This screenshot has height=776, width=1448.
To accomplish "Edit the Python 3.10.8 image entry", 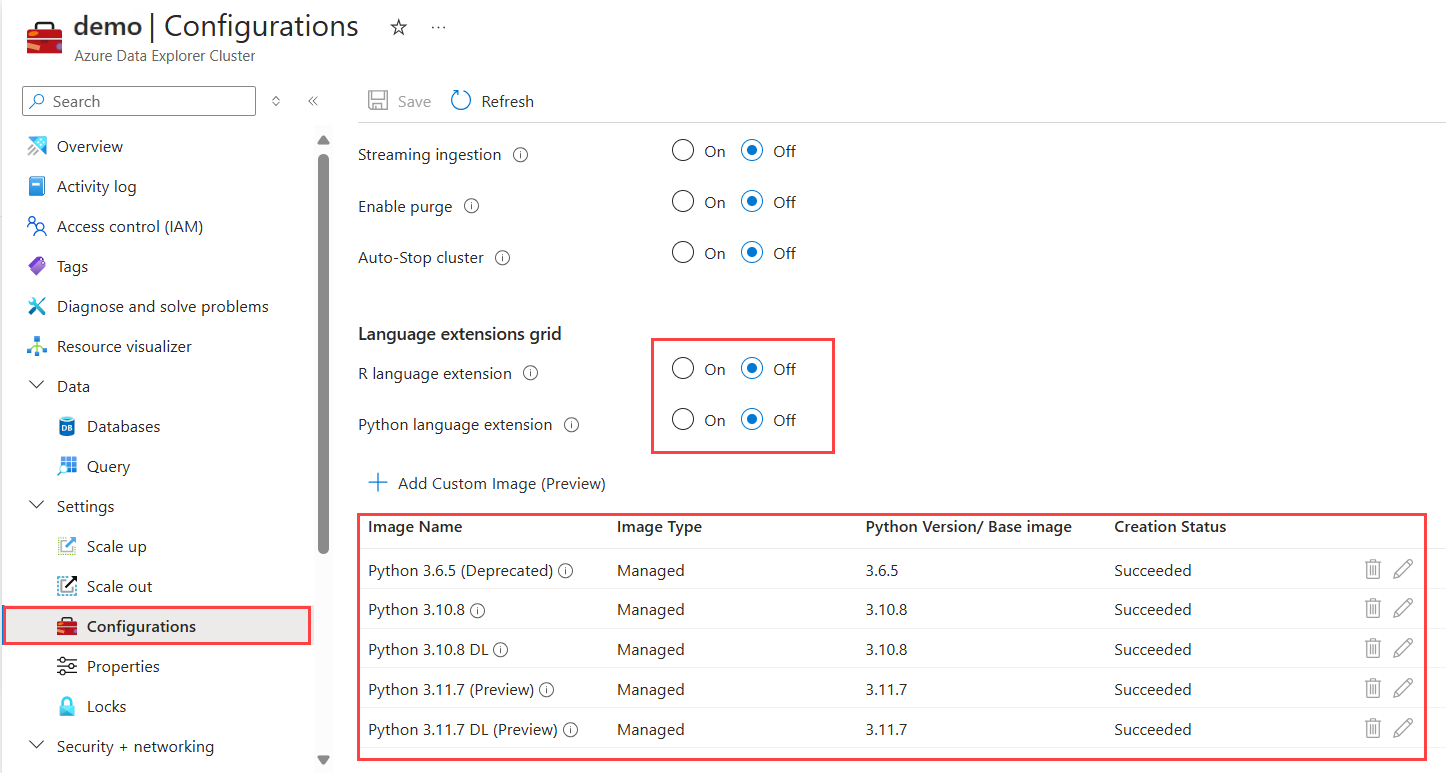I will (x=1403, y=608).
